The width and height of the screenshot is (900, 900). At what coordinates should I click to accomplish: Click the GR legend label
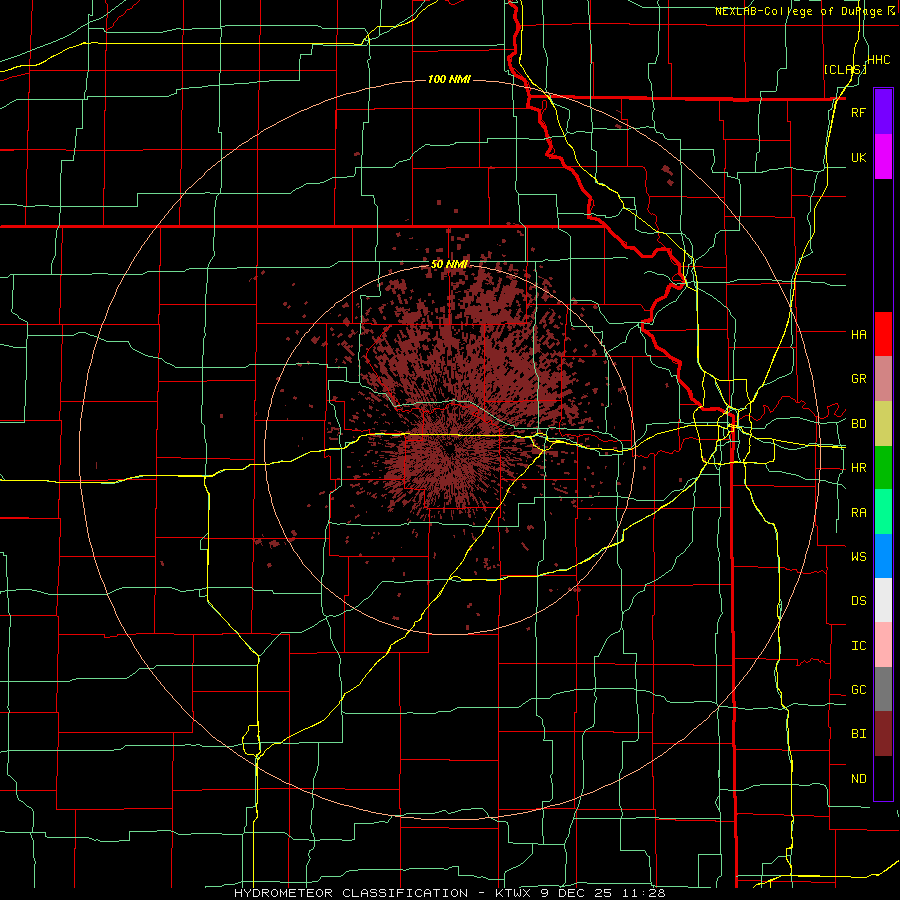pyautogui.click(x=858, y=379)
